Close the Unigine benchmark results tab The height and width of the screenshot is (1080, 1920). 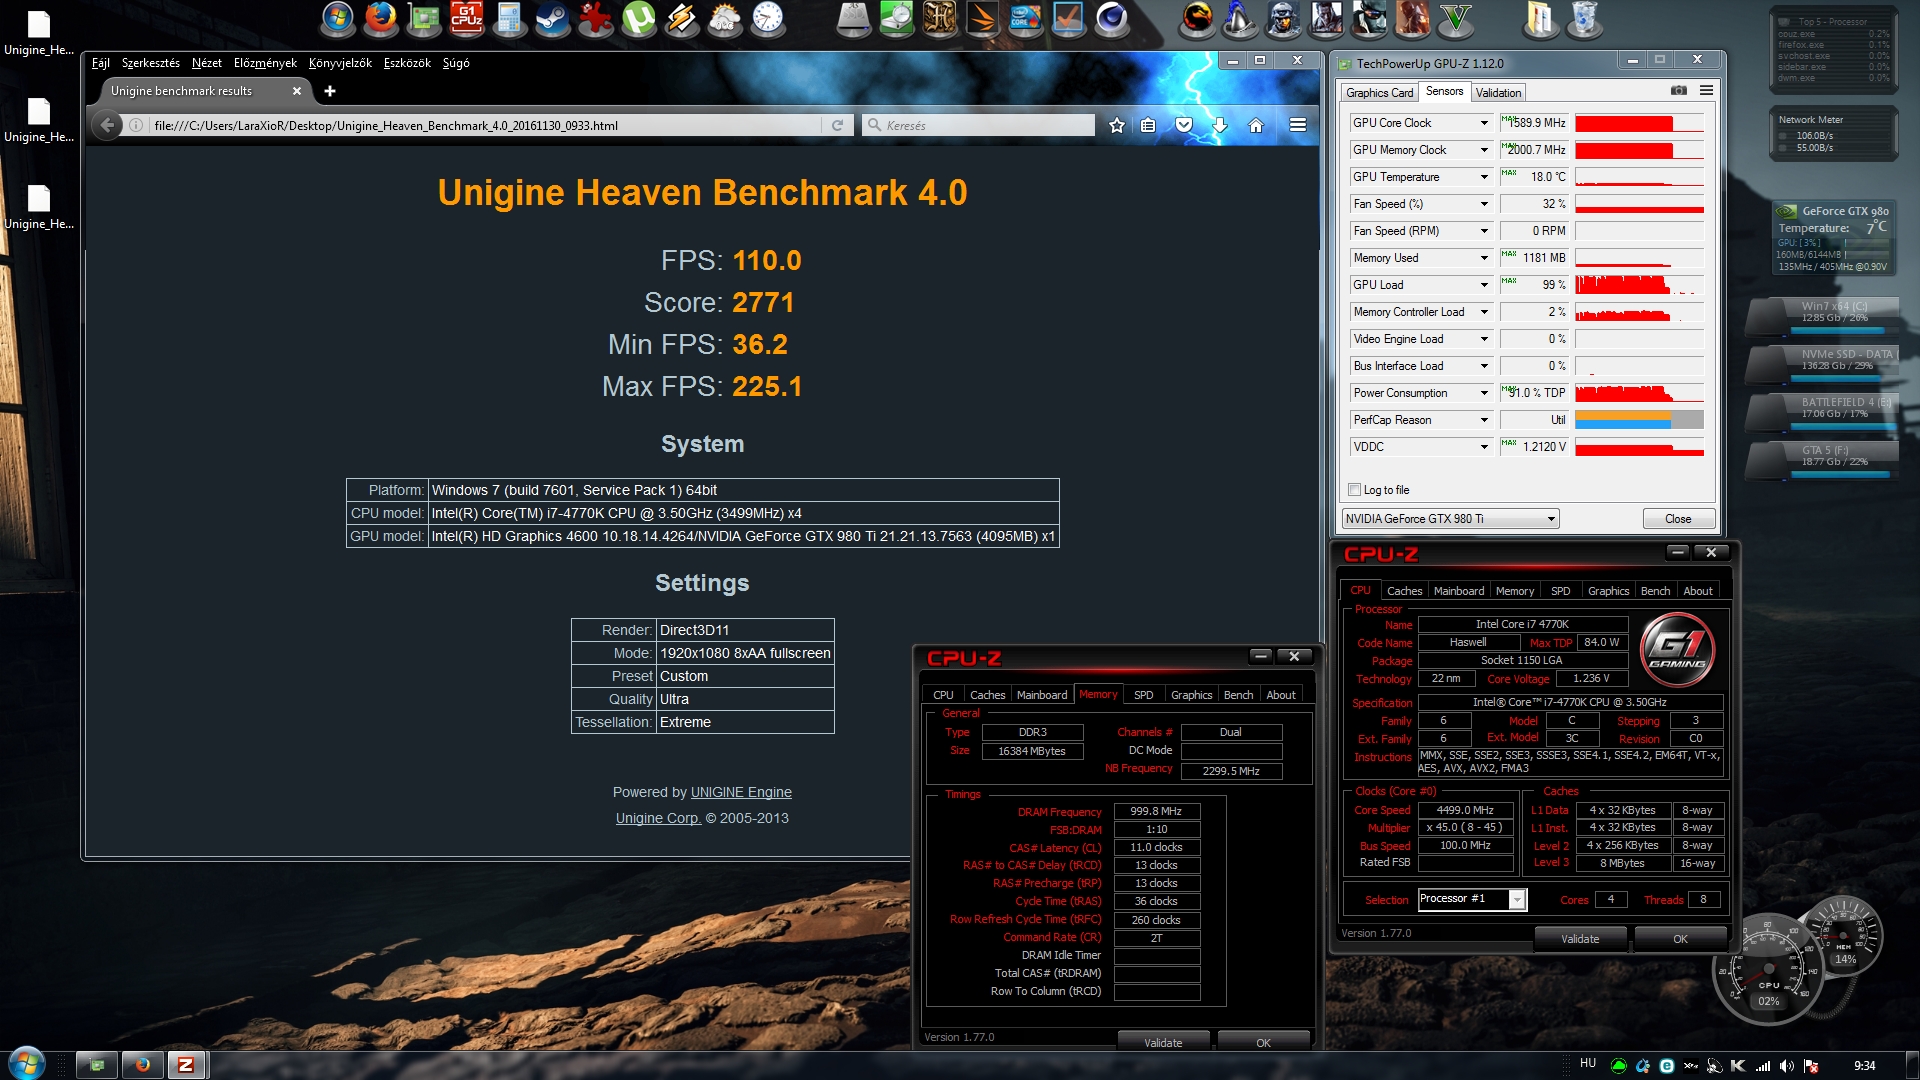(296, 91)
